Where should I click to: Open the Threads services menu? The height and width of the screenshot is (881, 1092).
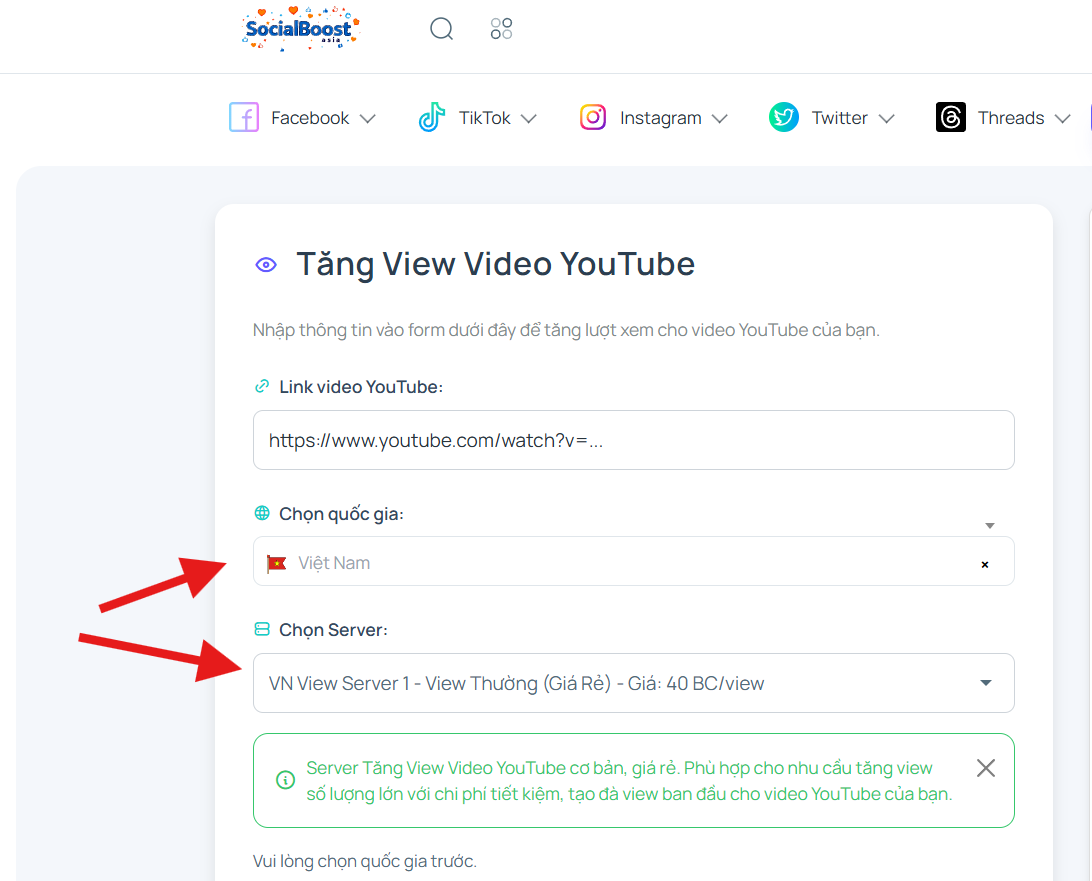1004,118
